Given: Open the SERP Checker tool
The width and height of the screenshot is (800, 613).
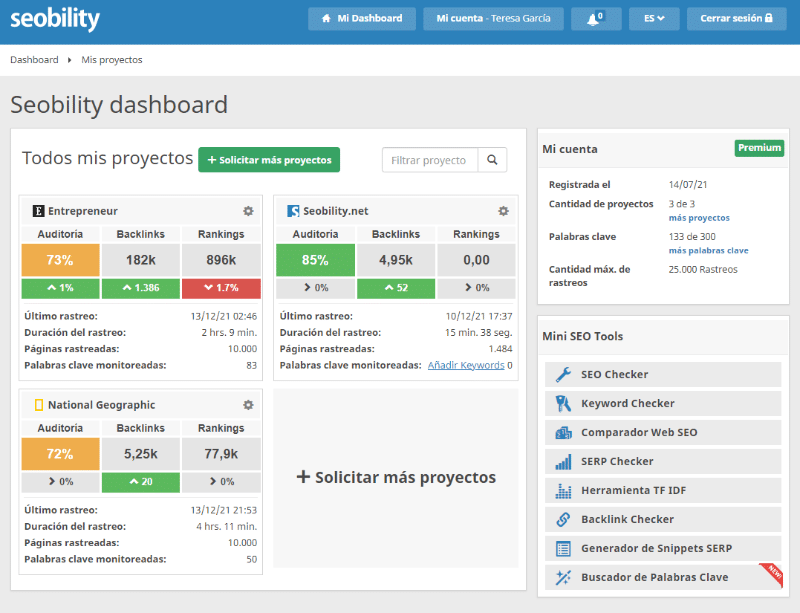Looking at the screenshot, I should 663,461.
